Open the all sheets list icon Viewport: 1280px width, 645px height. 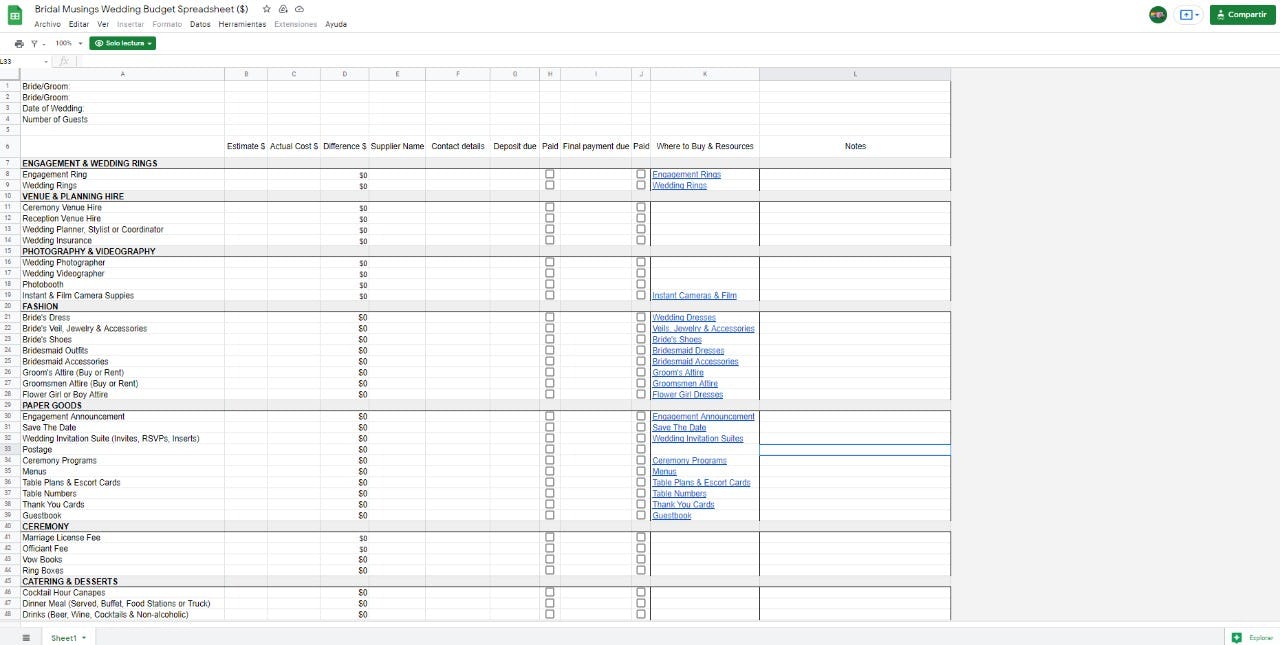point(26,637)
